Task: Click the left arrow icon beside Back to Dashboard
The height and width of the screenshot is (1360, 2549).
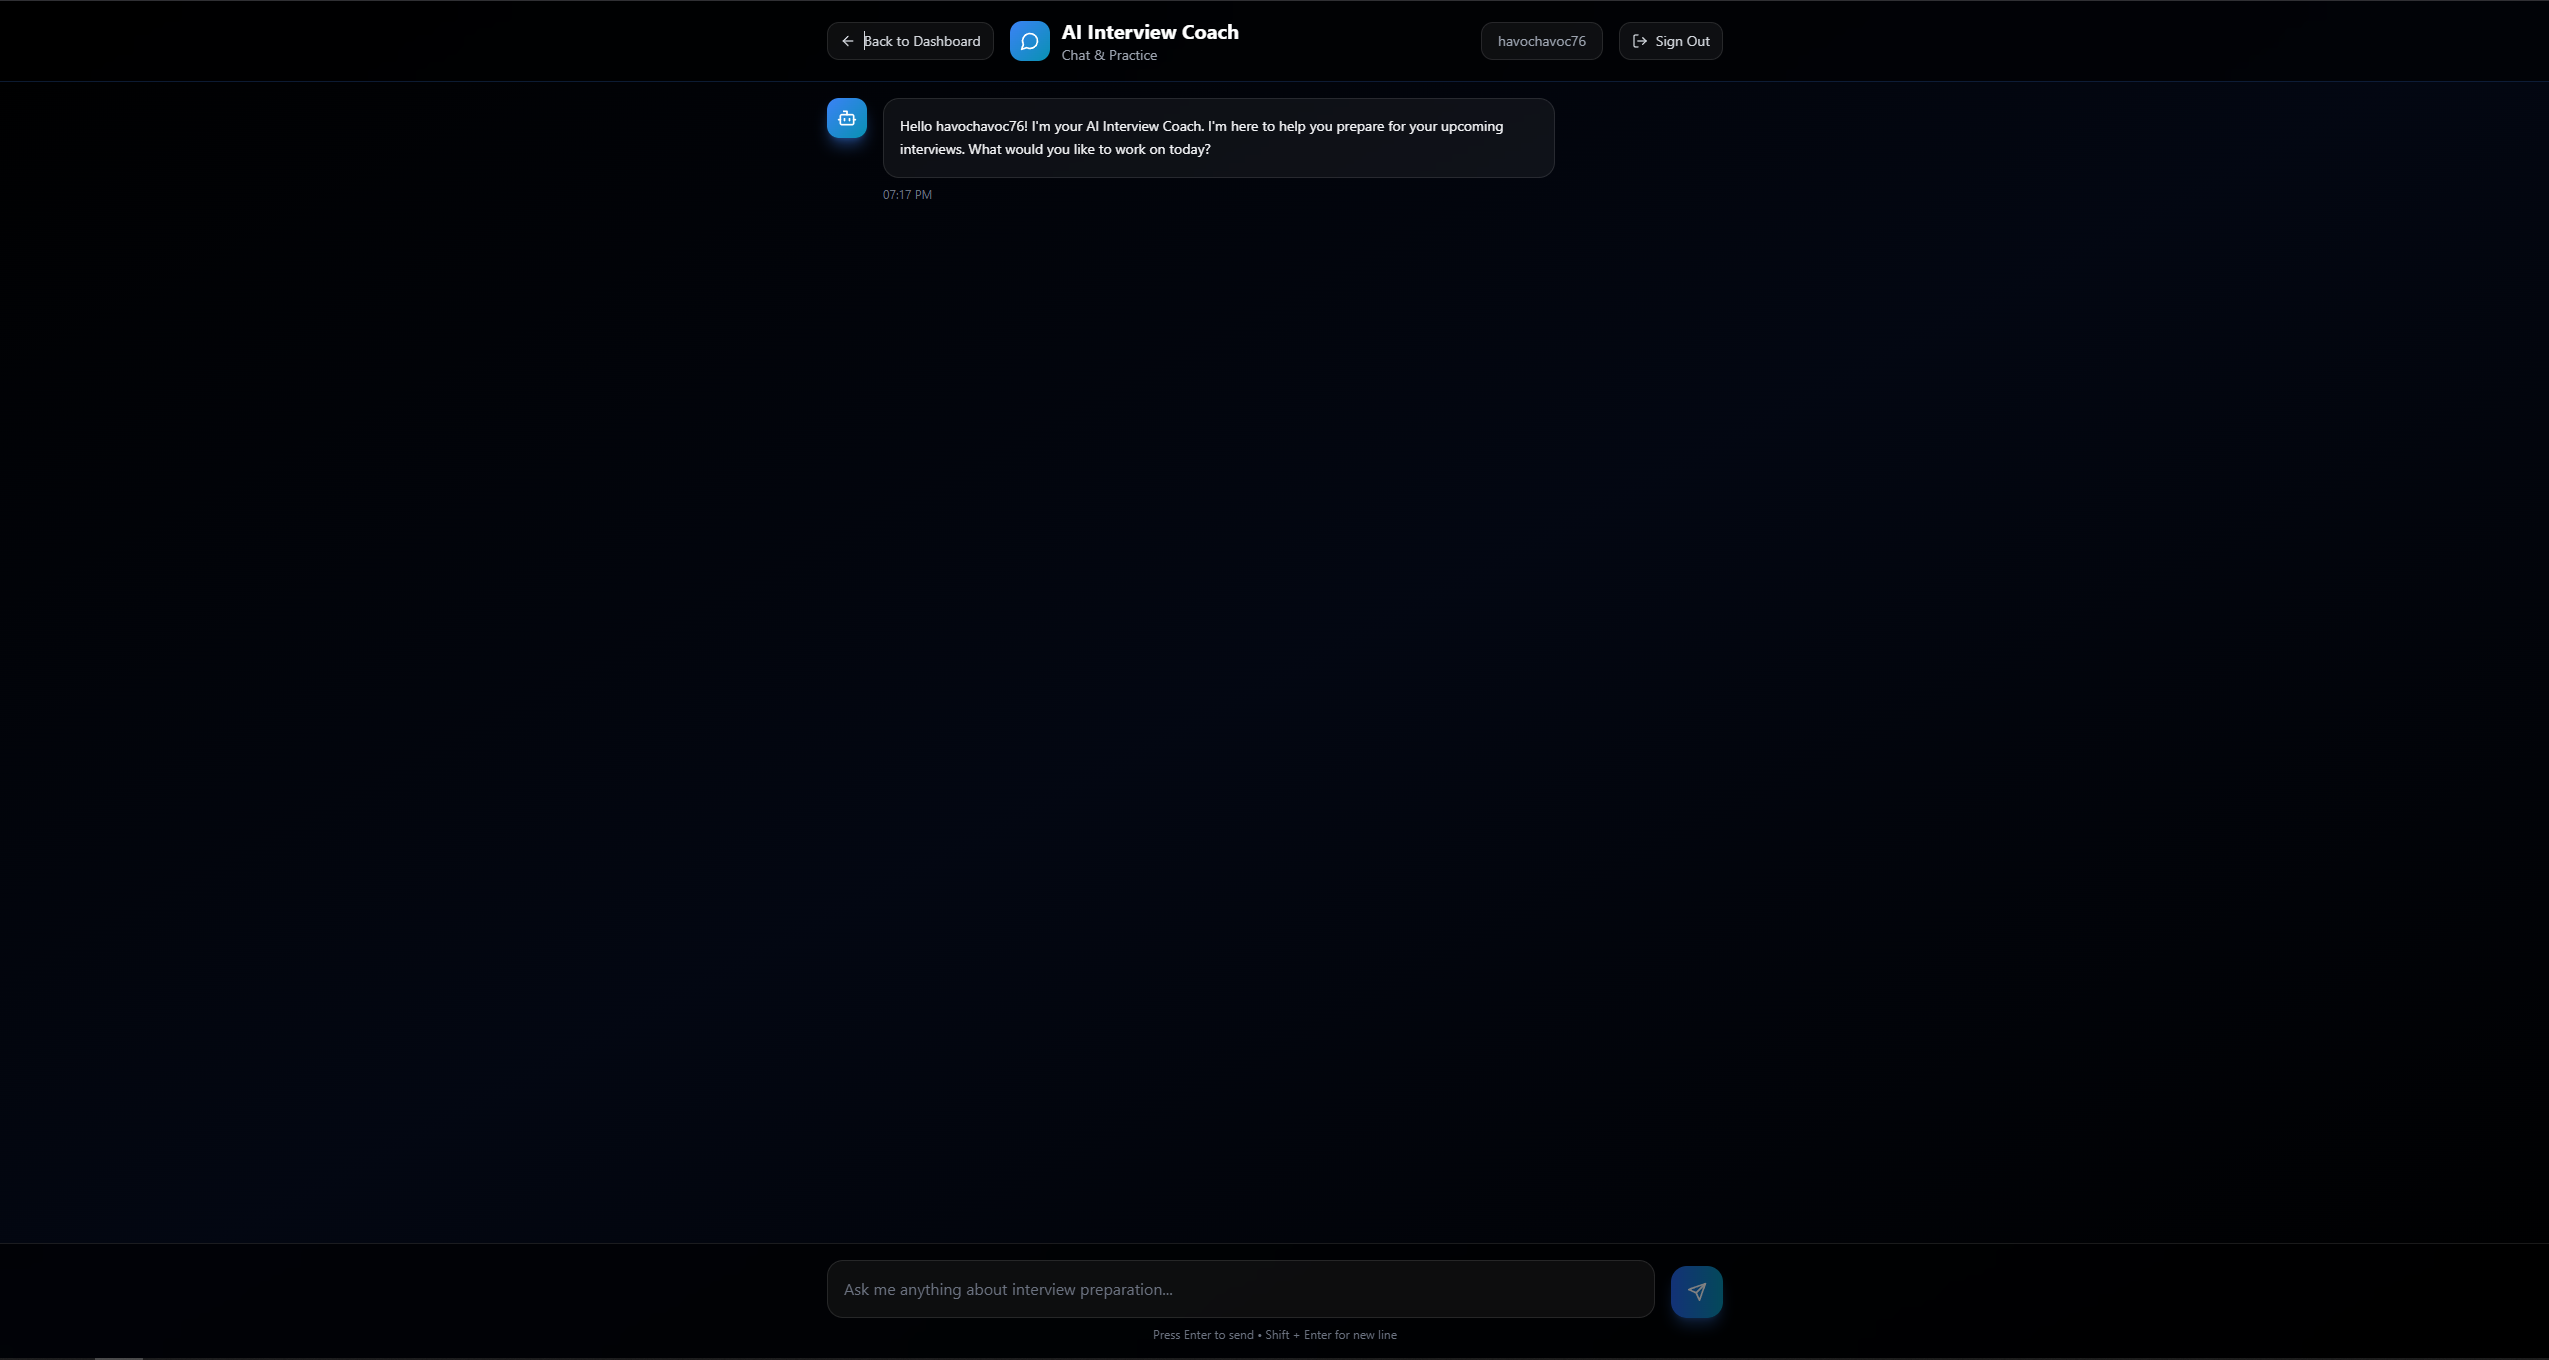Action: click(847, 41)
